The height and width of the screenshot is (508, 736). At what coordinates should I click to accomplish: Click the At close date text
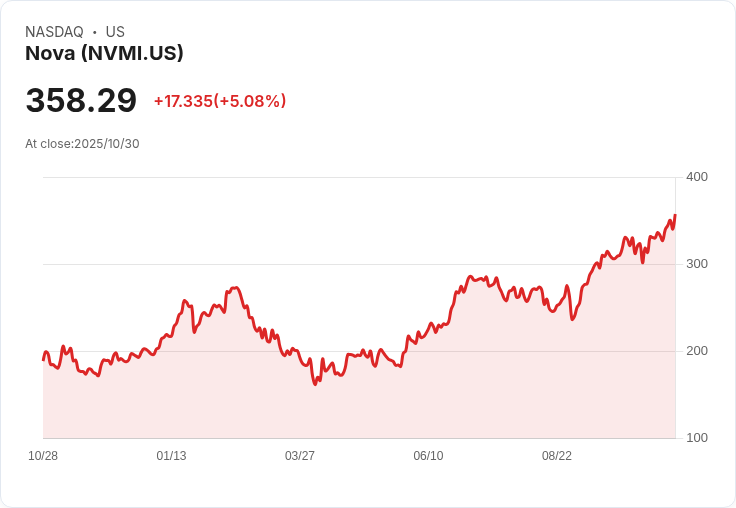[82, 143]
